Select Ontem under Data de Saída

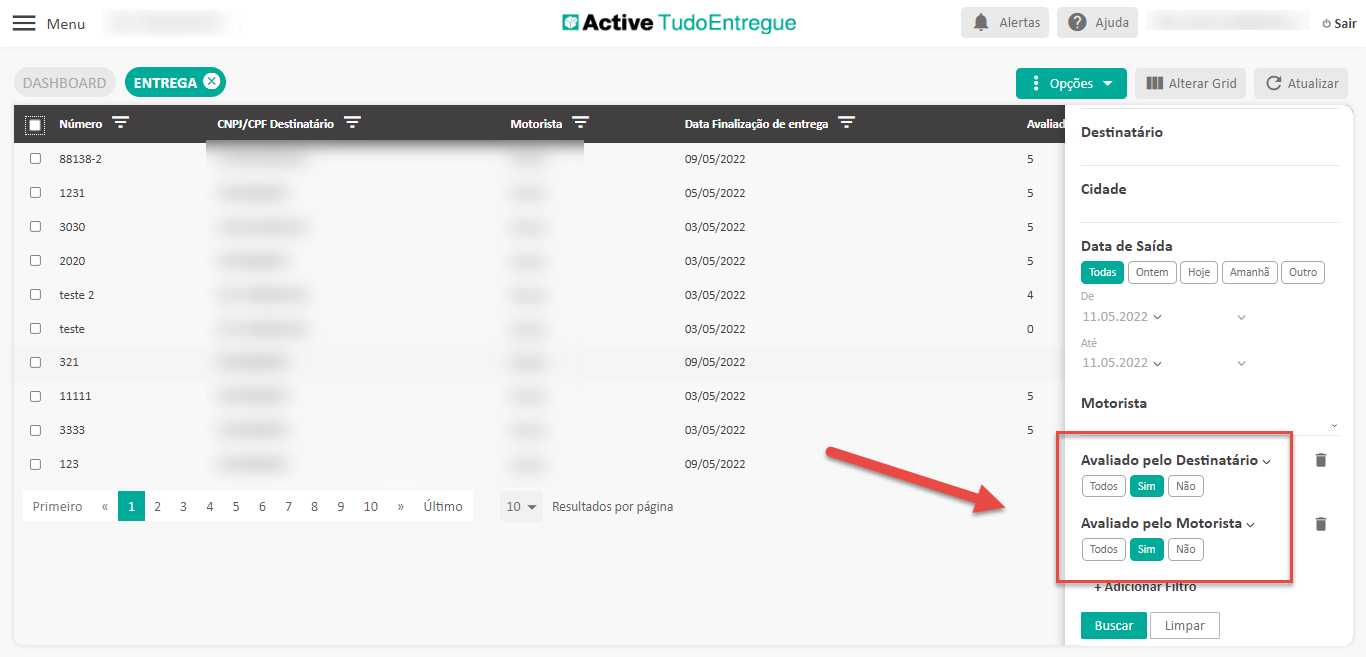coord(1152,272)
